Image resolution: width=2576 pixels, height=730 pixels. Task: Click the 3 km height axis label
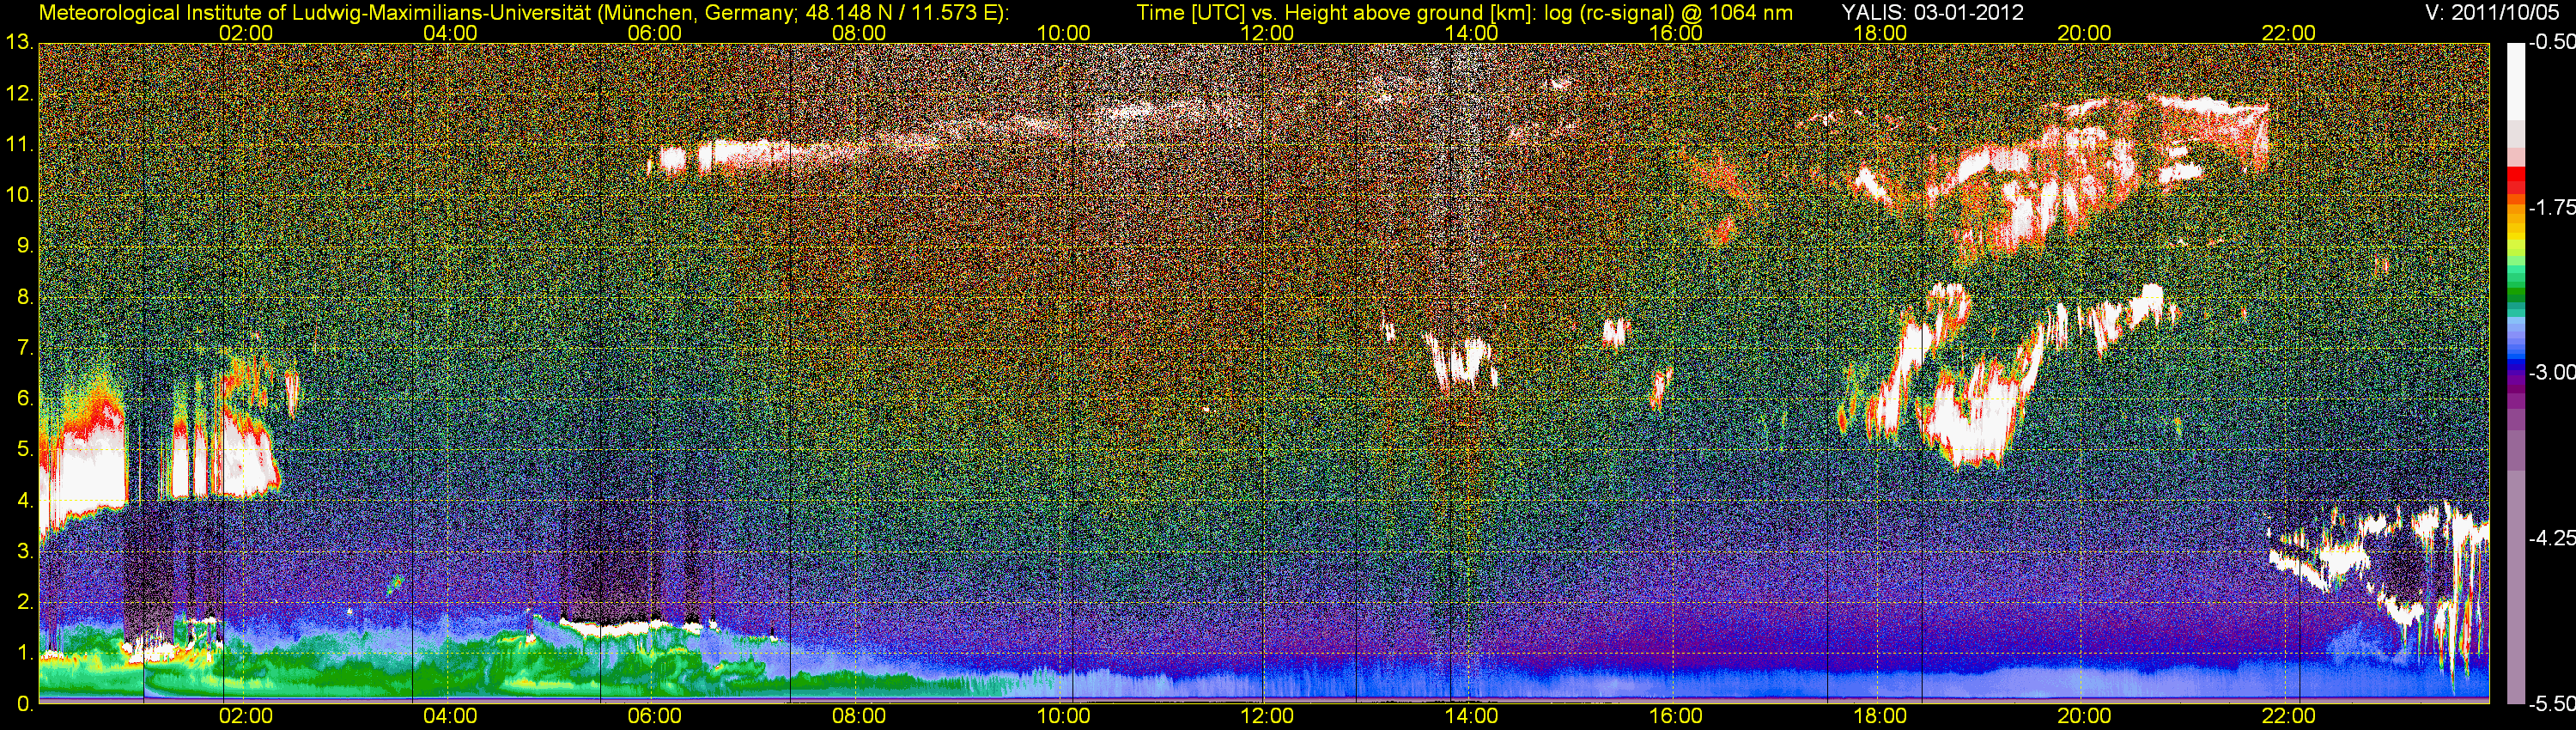click(25, 552)
